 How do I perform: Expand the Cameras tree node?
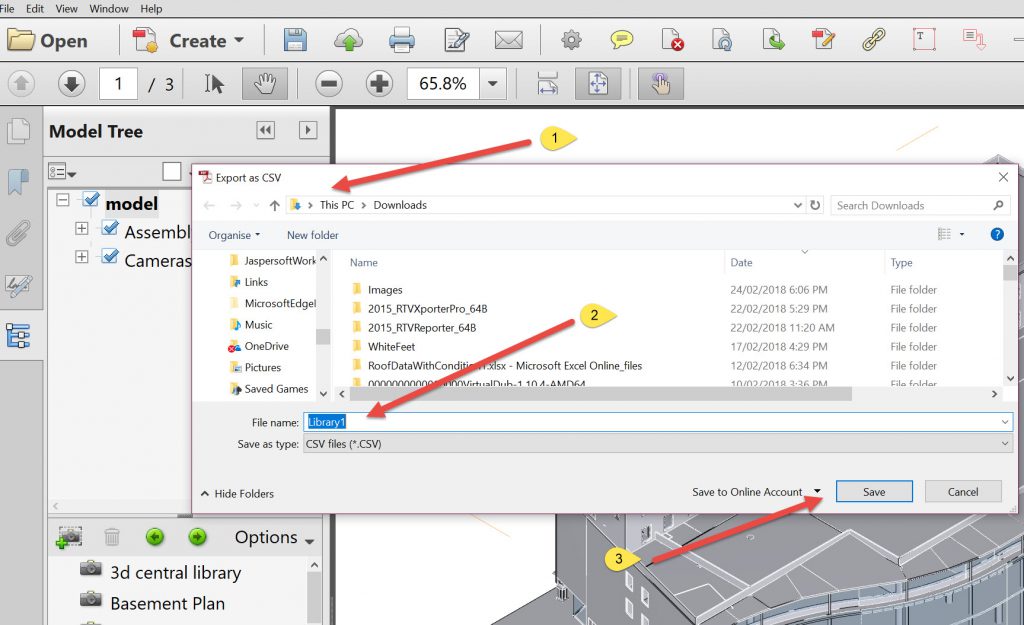[x=82, y=258]
